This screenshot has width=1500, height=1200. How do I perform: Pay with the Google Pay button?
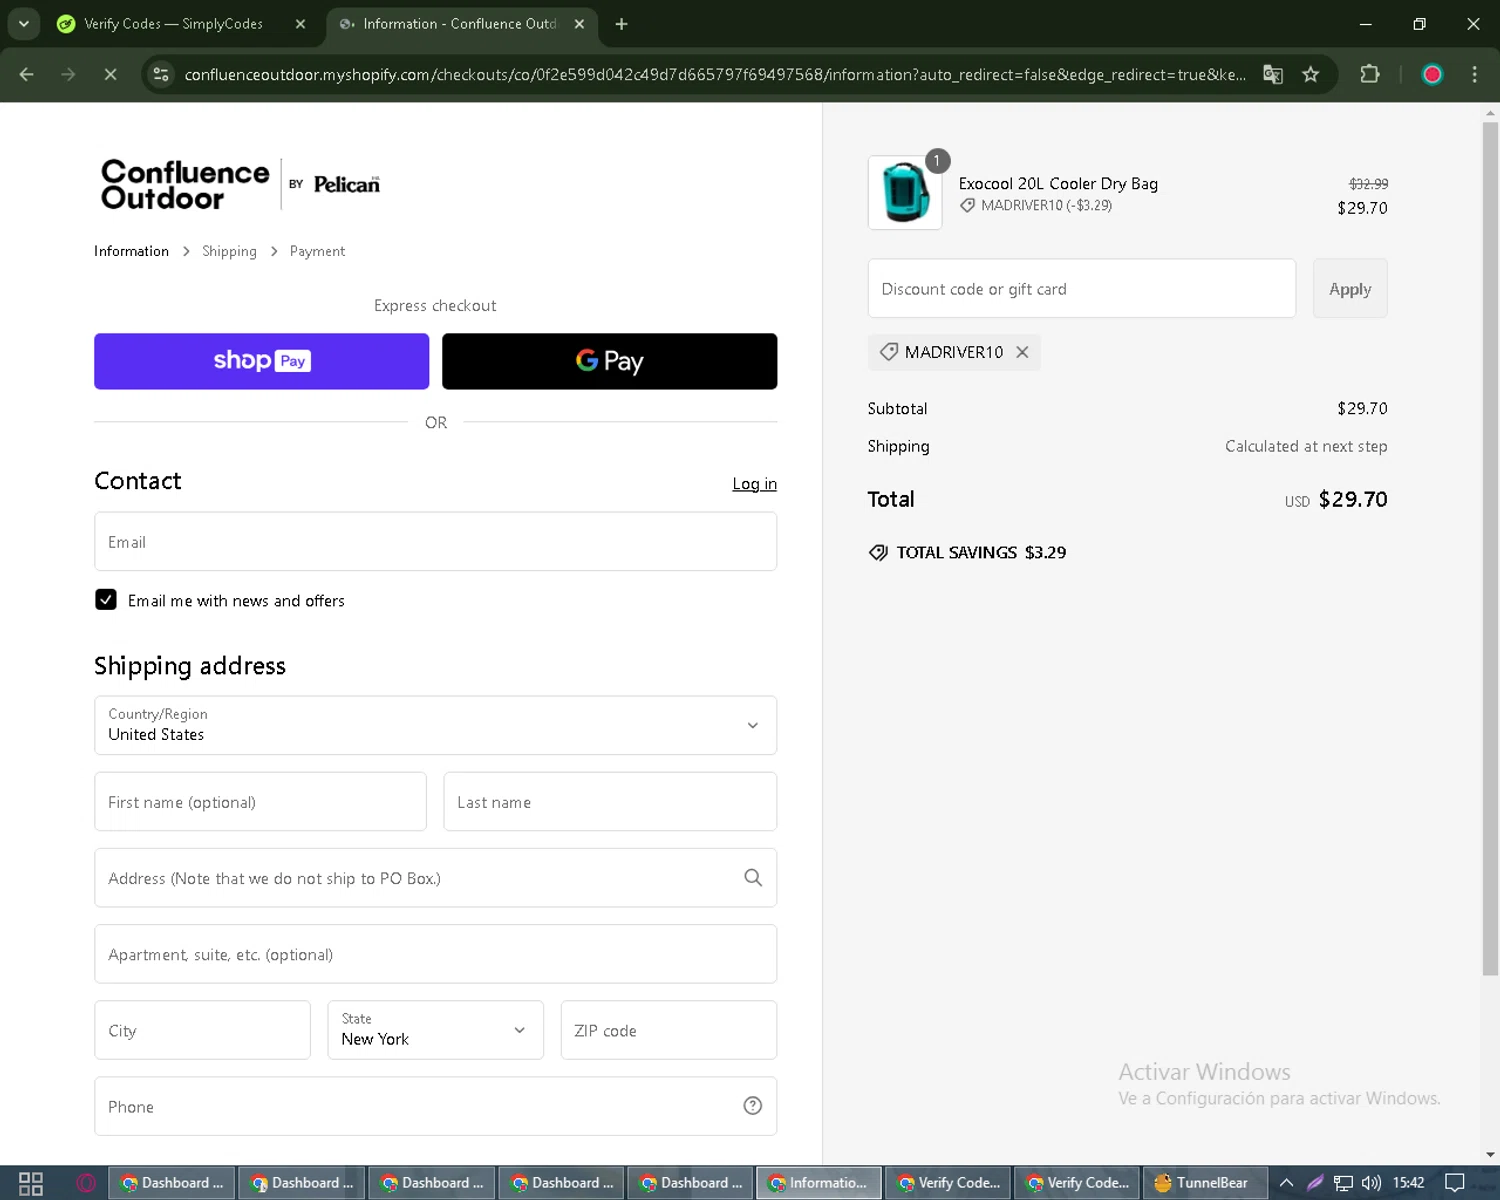pos(609,361)
